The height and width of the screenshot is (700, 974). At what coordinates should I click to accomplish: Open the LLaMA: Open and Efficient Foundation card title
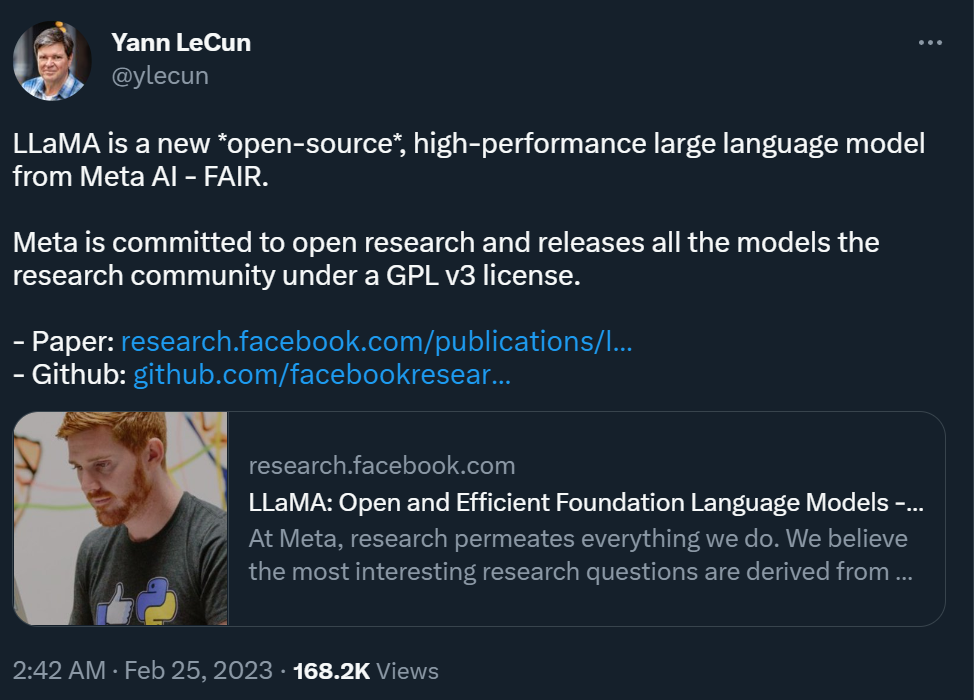[x=585, y=502]
